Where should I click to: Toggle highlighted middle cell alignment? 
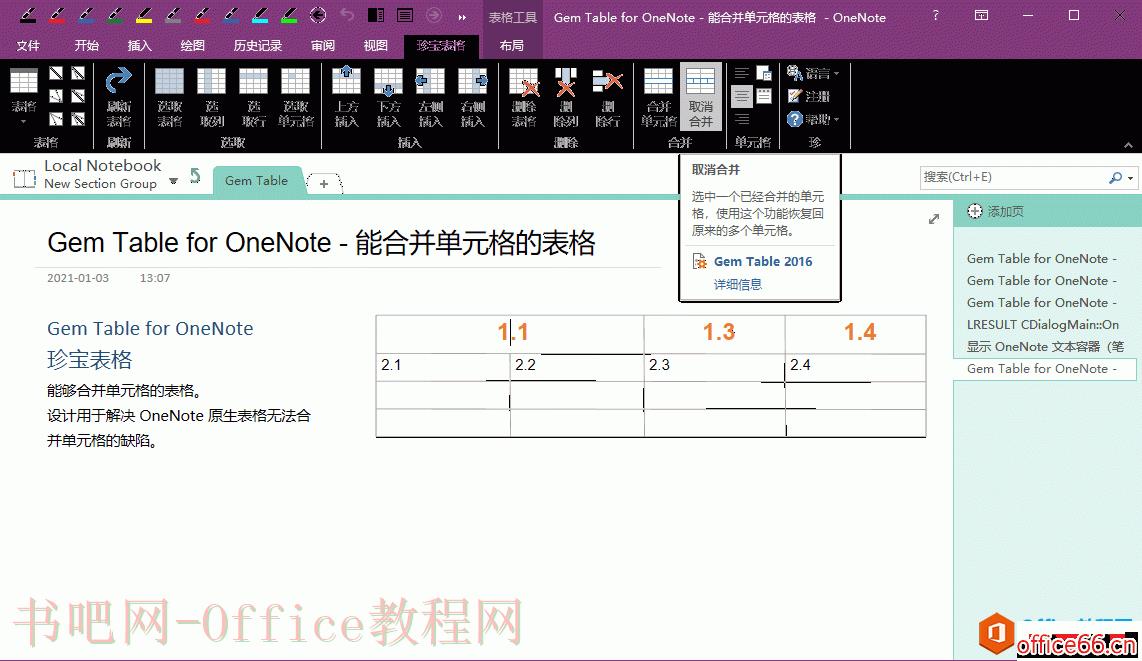[741, 96]
